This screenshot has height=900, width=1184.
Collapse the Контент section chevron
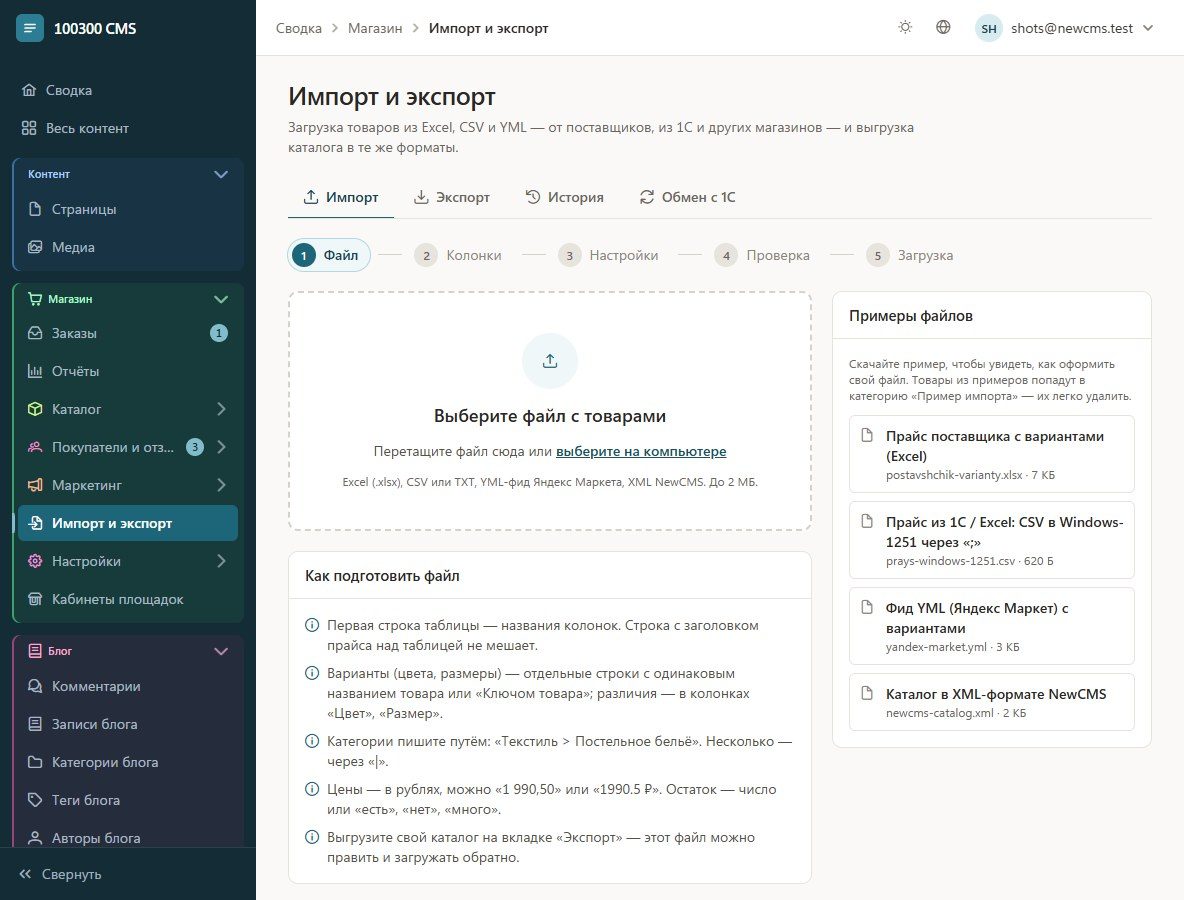[x=220, y=174]
